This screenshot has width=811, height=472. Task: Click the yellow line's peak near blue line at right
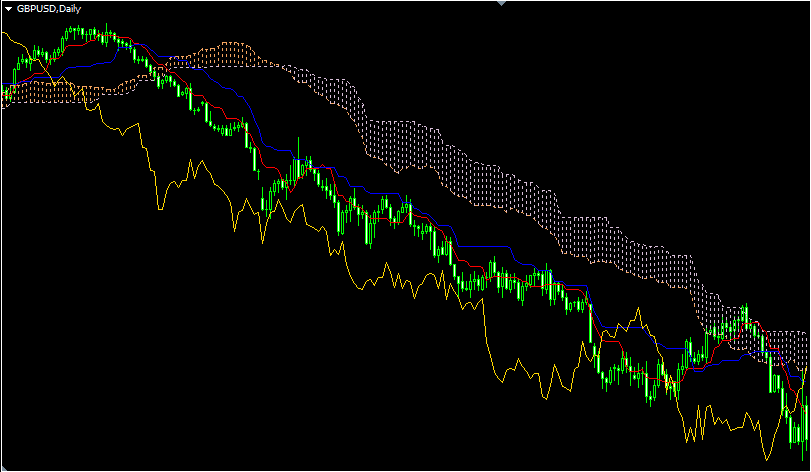(x=638, y=310)
